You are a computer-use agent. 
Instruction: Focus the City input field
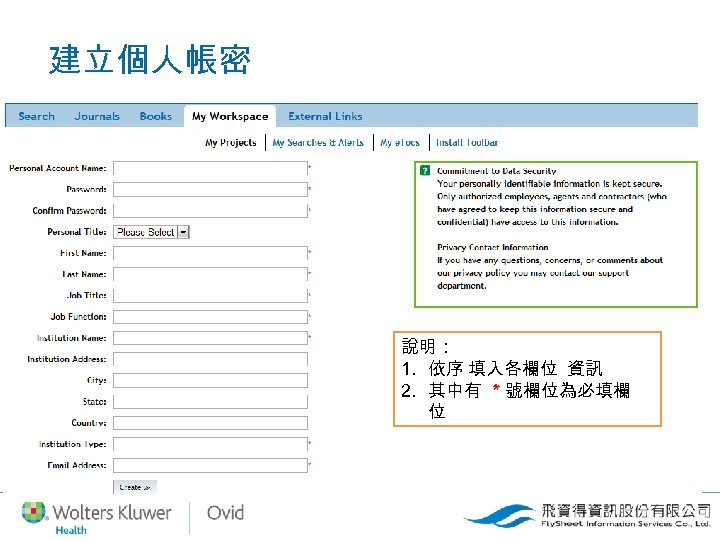point(210,380)
